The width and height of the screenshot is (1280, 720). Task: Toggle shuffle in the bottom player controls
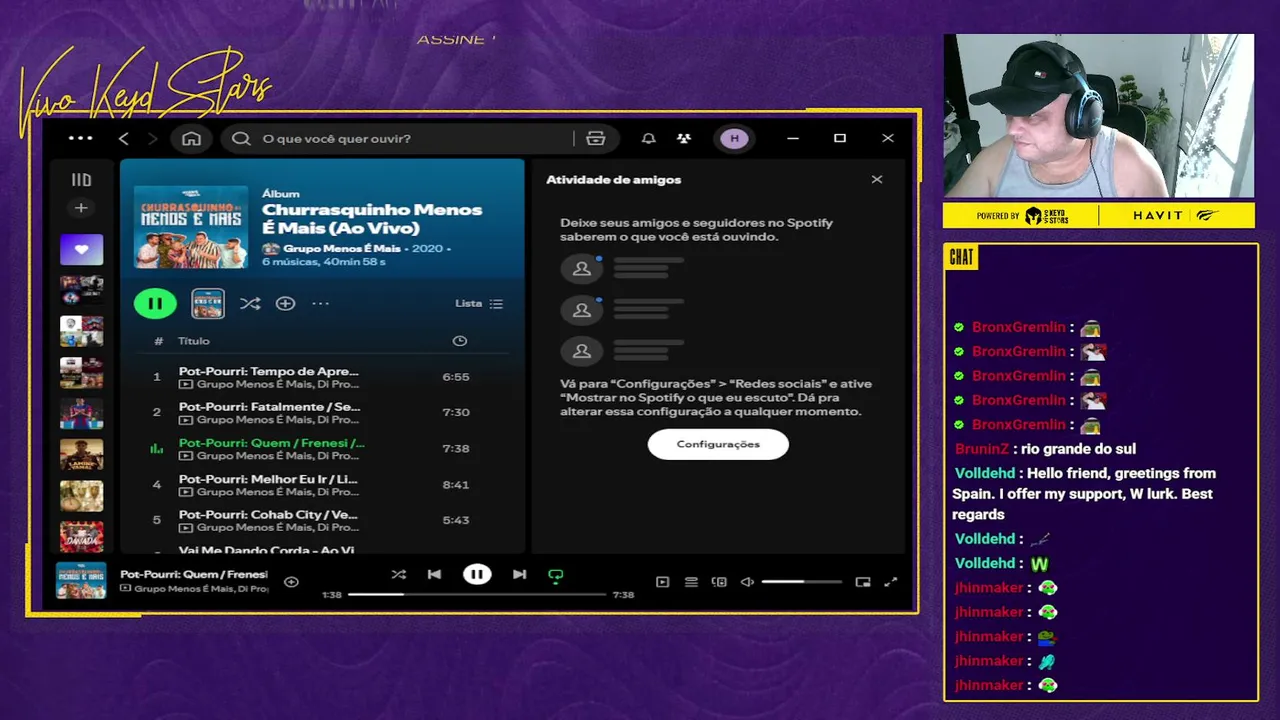click(x=398, y=574)
